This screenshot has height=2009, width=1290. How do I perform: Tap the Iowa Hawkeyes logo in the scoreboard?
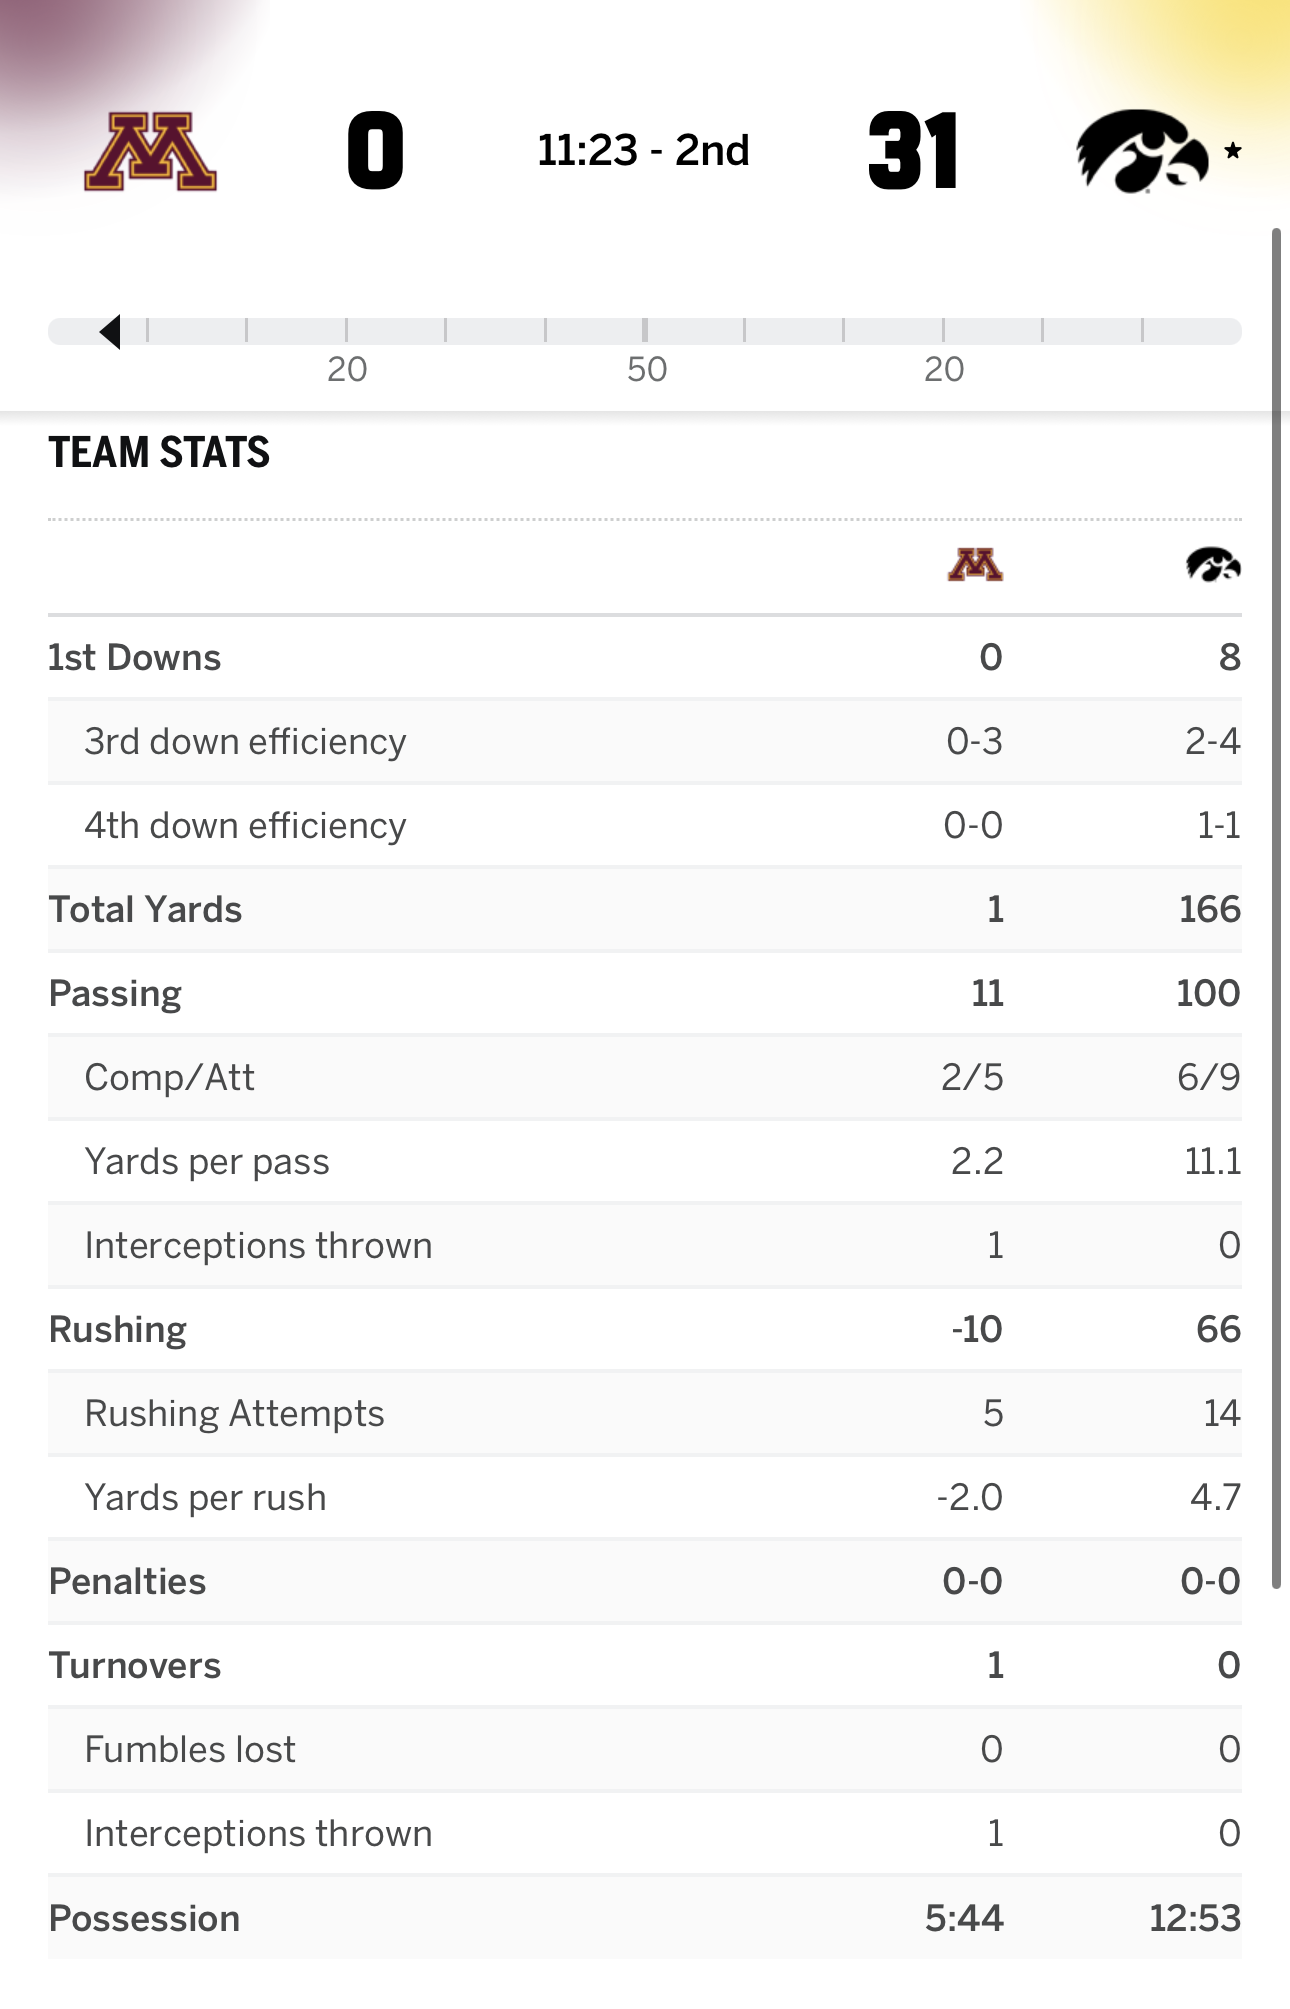pos(1141,151)
